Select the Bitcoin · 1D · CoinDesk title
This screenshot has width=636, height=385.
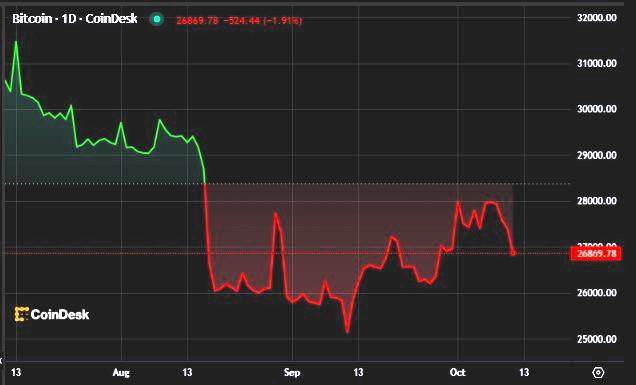click(75, 19)
